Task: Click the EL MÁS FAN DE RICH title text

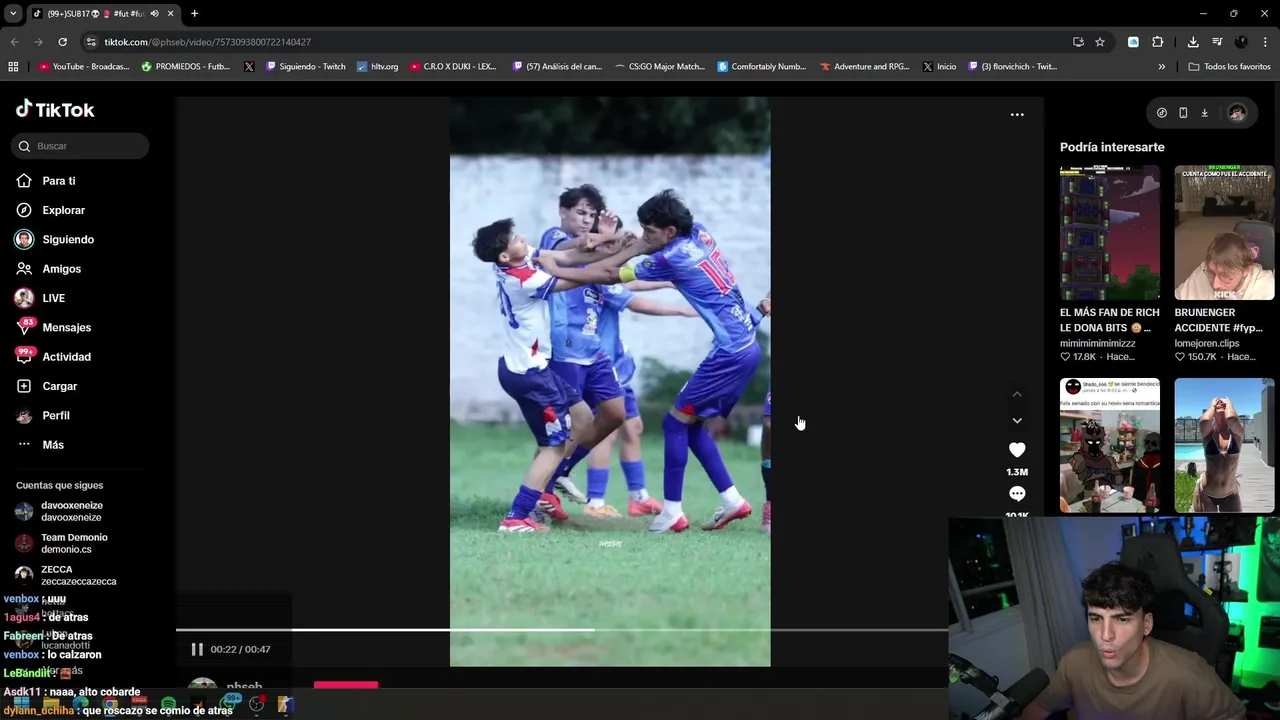Action: point(1110,320)
